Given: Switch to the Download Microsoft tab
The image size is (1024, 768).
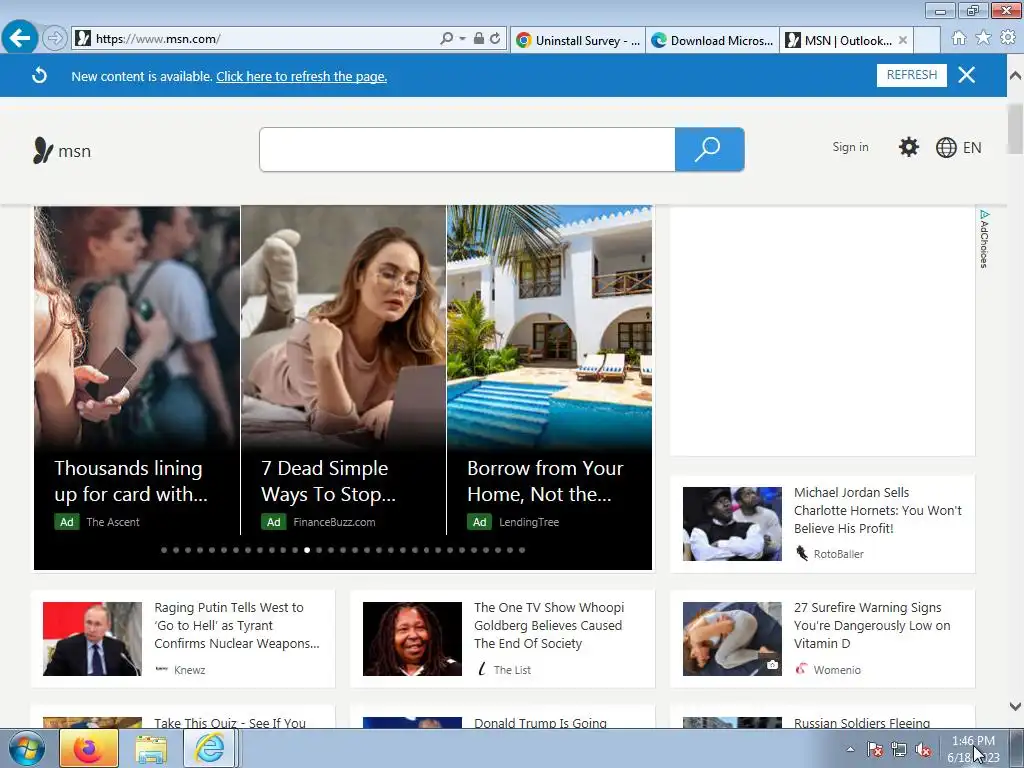Looking at the screenshot, I should 712,40.
